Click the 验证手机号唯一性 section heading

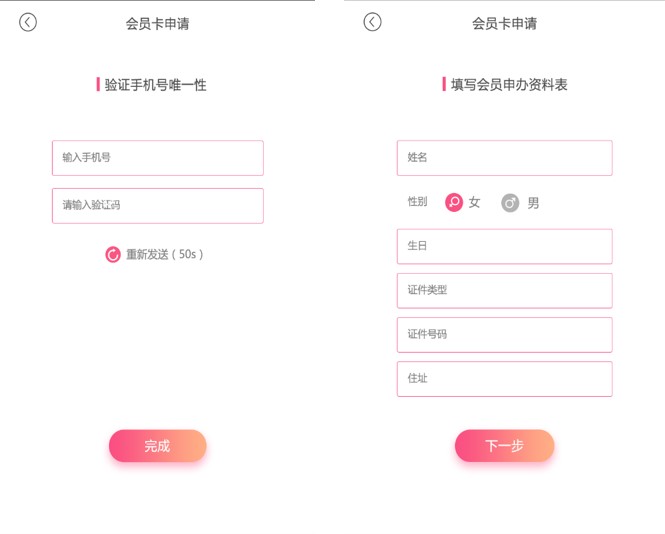point(155,85)
